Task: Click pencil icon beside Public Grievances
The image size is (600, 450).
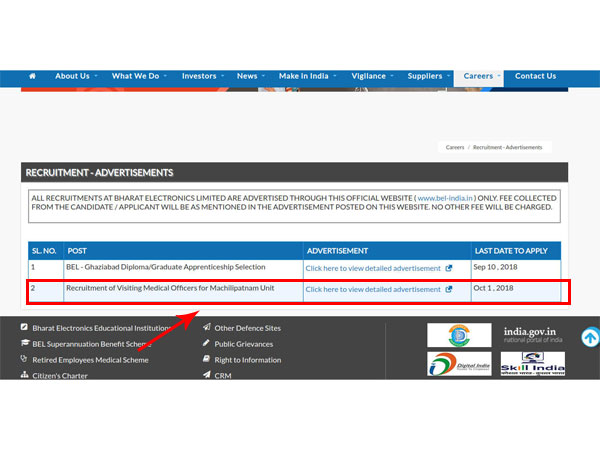Action: pos(206,343)
